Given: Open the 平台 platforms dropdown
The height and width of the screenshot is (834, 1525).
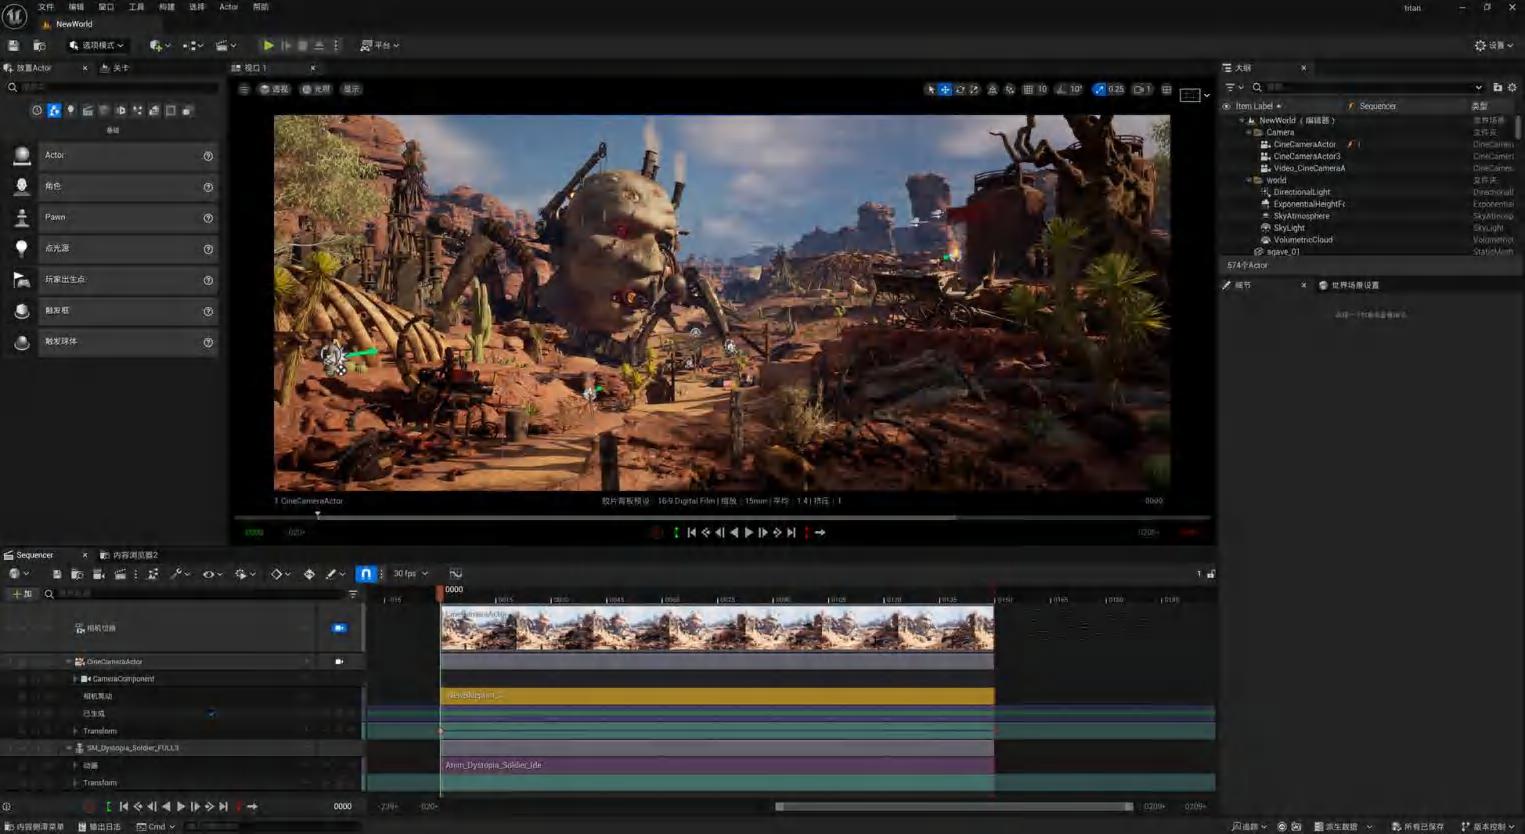Looking at the screenshot, I should point(380,45).
